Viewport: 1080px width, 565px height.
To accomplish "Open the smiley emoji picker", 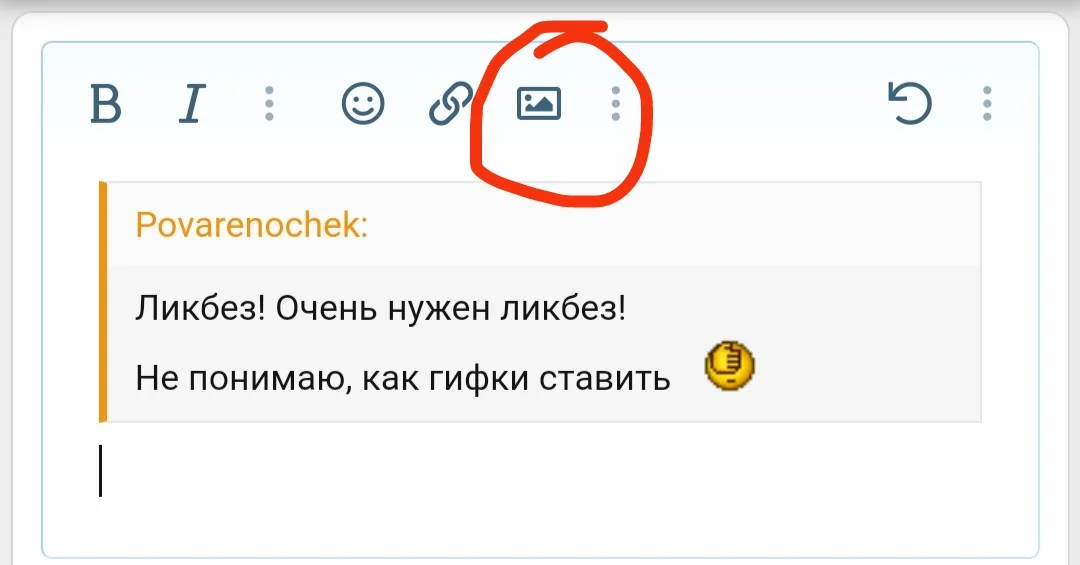I will [363, 104].
